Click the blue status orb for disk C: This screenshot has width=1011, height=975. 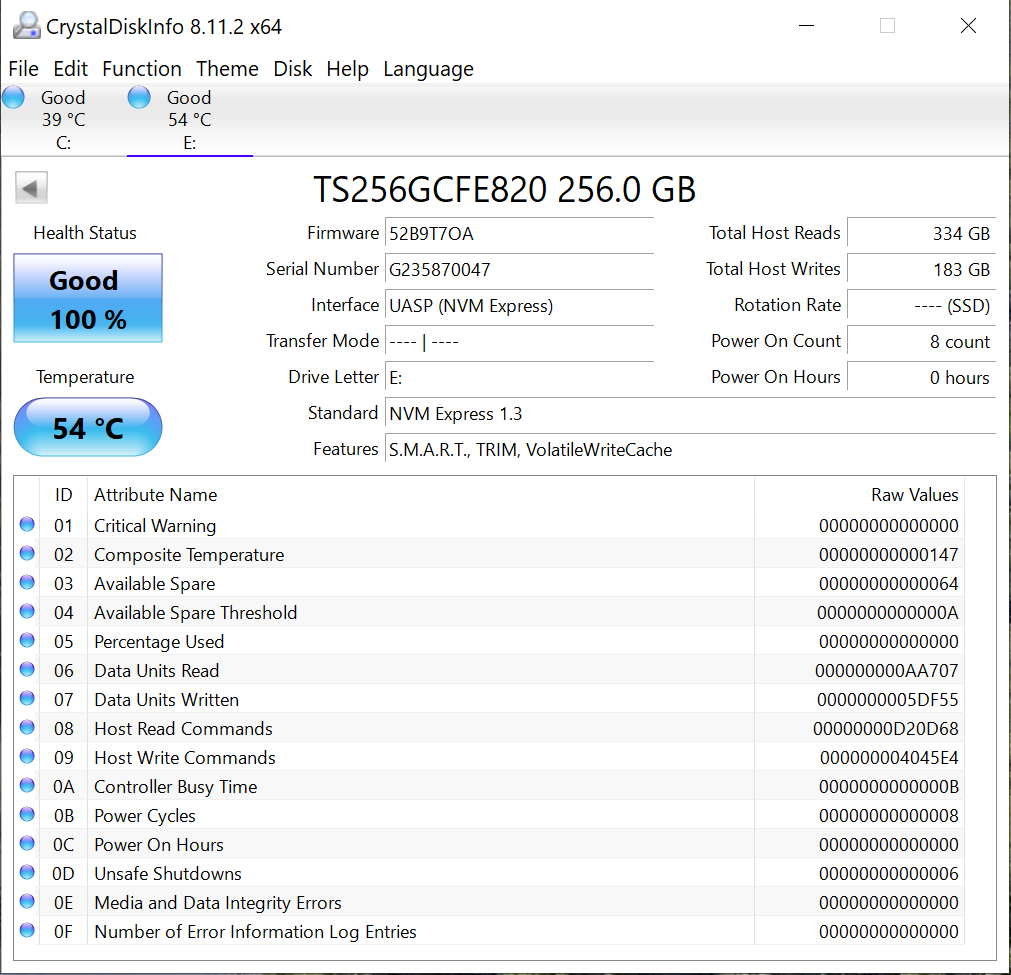pos(14,98)
